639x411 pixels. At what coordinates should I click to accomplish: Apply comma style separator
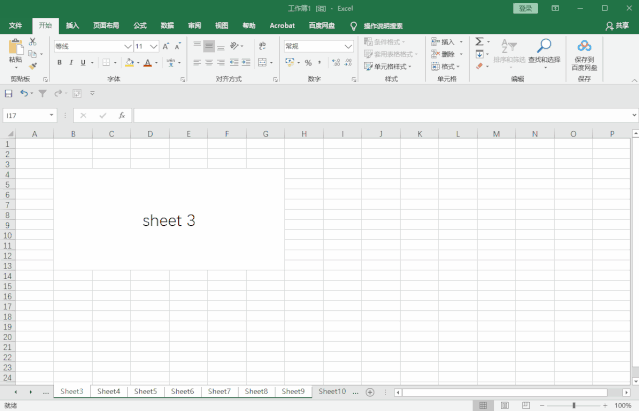click(x=320, y=62)
